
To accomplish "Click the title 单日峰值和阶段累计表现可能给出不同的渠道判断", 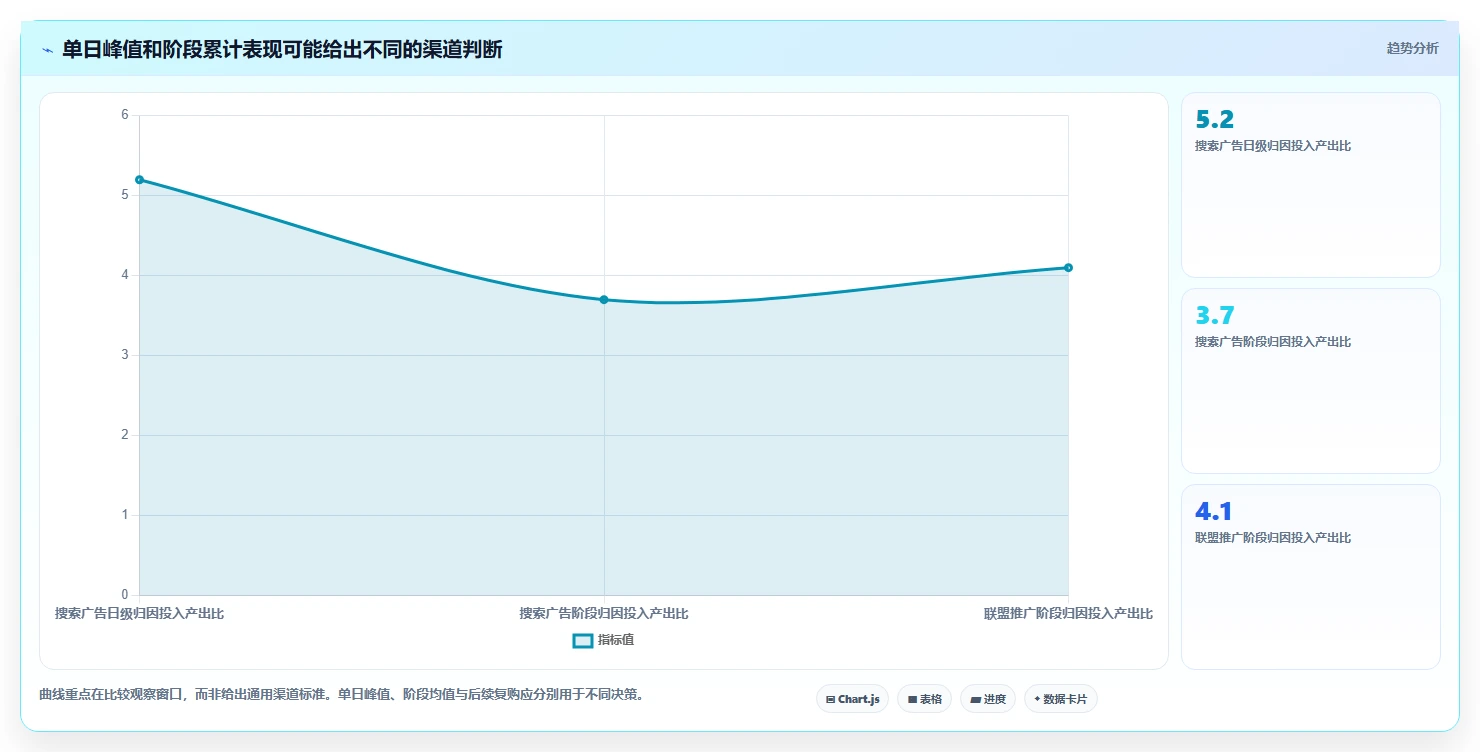I will (x=282, y=49).
